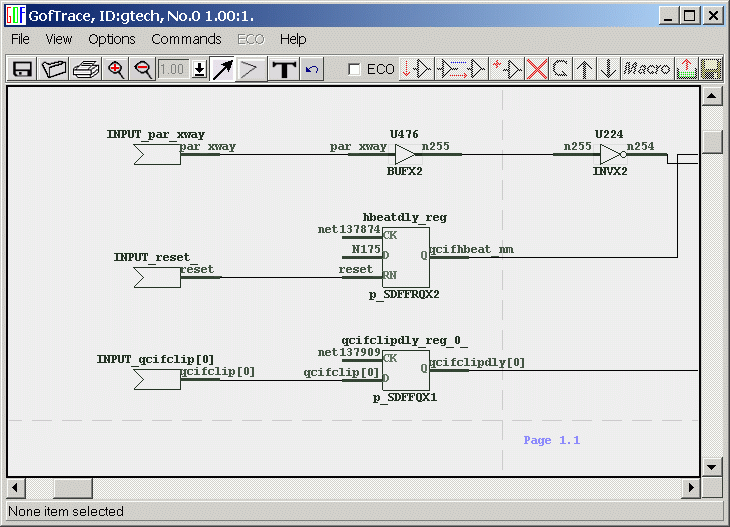The image size is (730, 527).
Task: Click the vertical scrollbar down arrow
Action: (x=712, y=467)
